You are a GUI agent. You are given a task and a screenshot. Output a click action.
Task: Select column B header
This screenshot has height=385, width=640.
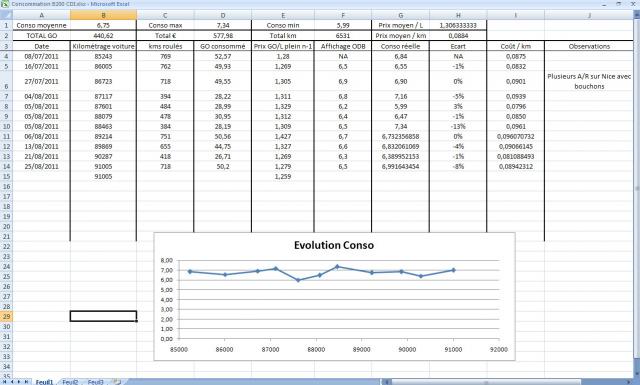103,15
